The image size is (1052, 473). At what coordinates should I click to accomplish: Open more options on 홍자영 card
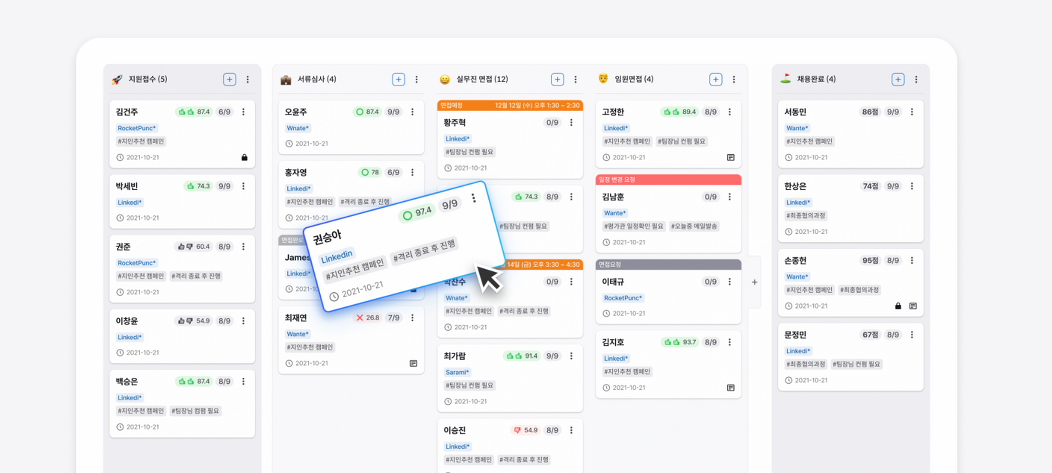(x=413, y=172)
